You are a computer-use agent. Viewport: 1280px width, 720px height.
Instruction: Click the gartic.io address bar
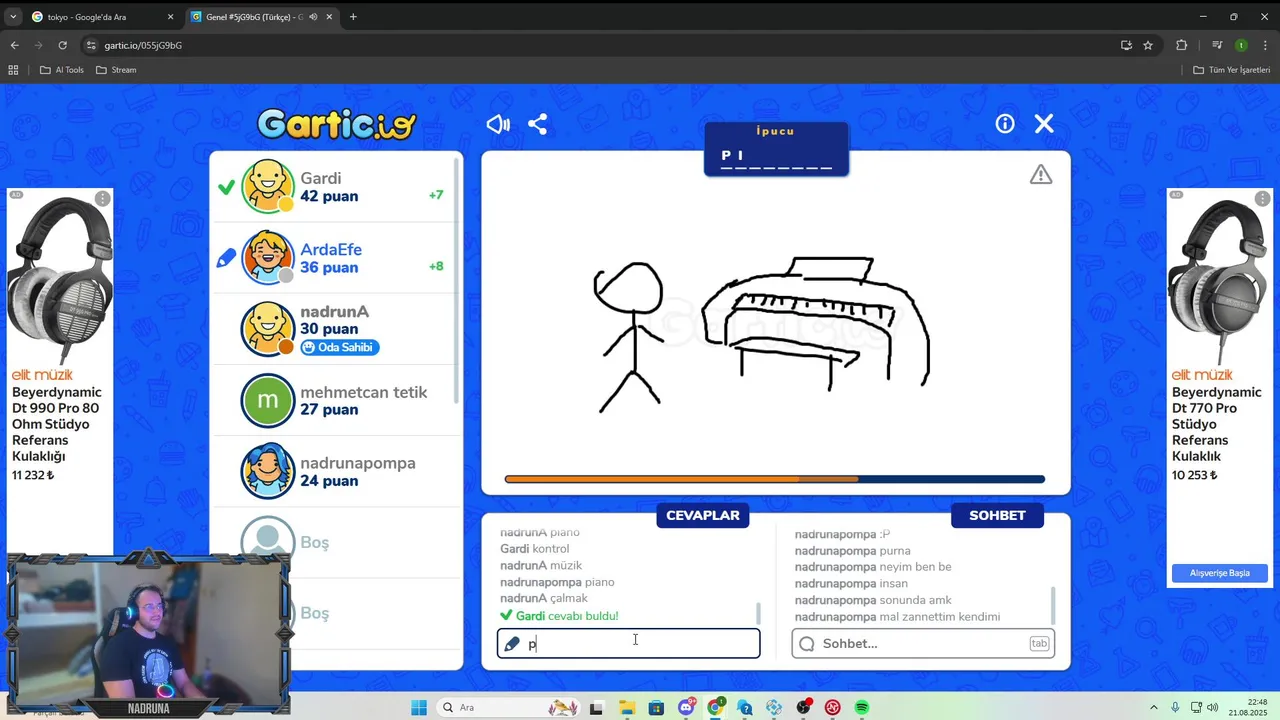[x=600, y=45]
